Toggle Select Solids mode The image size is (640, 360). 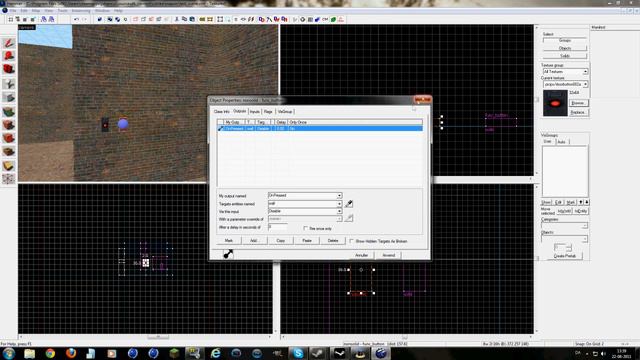tap(565, 56)
